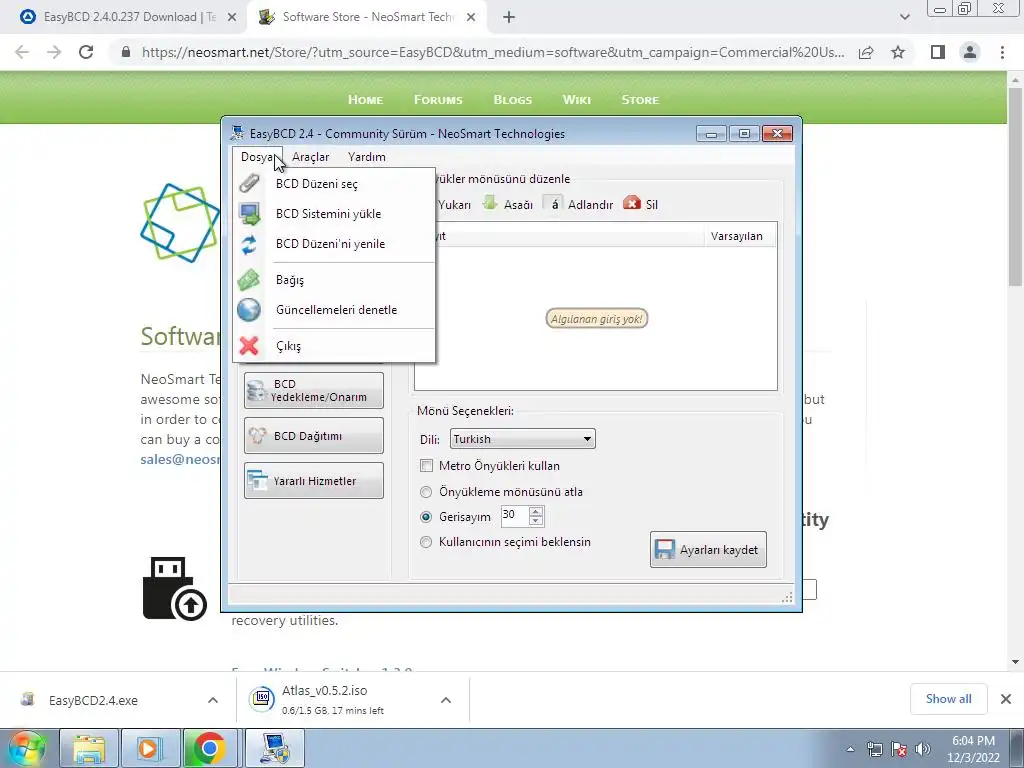The height and width of the screenshot is (768, 1024).
Task: Increase Gerisayım value with up arrow
Action: (536, 511)
